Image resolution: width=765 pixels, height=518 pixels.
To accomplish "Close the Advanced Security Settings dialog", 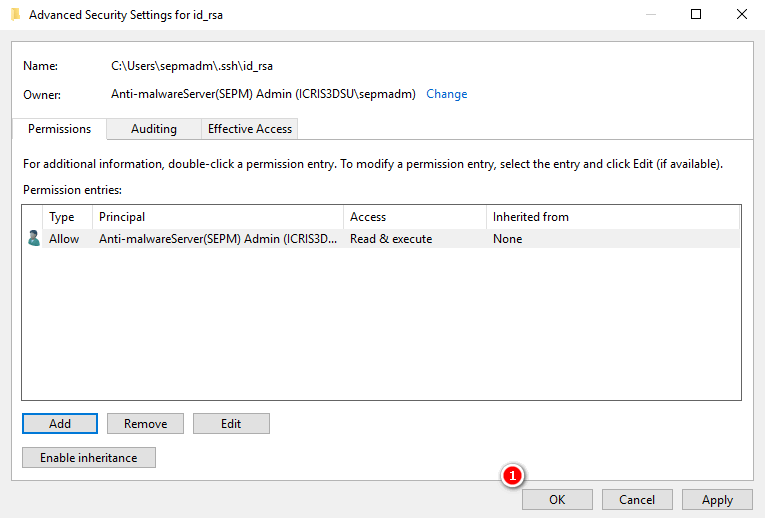I will pyautogui.click(x=741, y=15).
